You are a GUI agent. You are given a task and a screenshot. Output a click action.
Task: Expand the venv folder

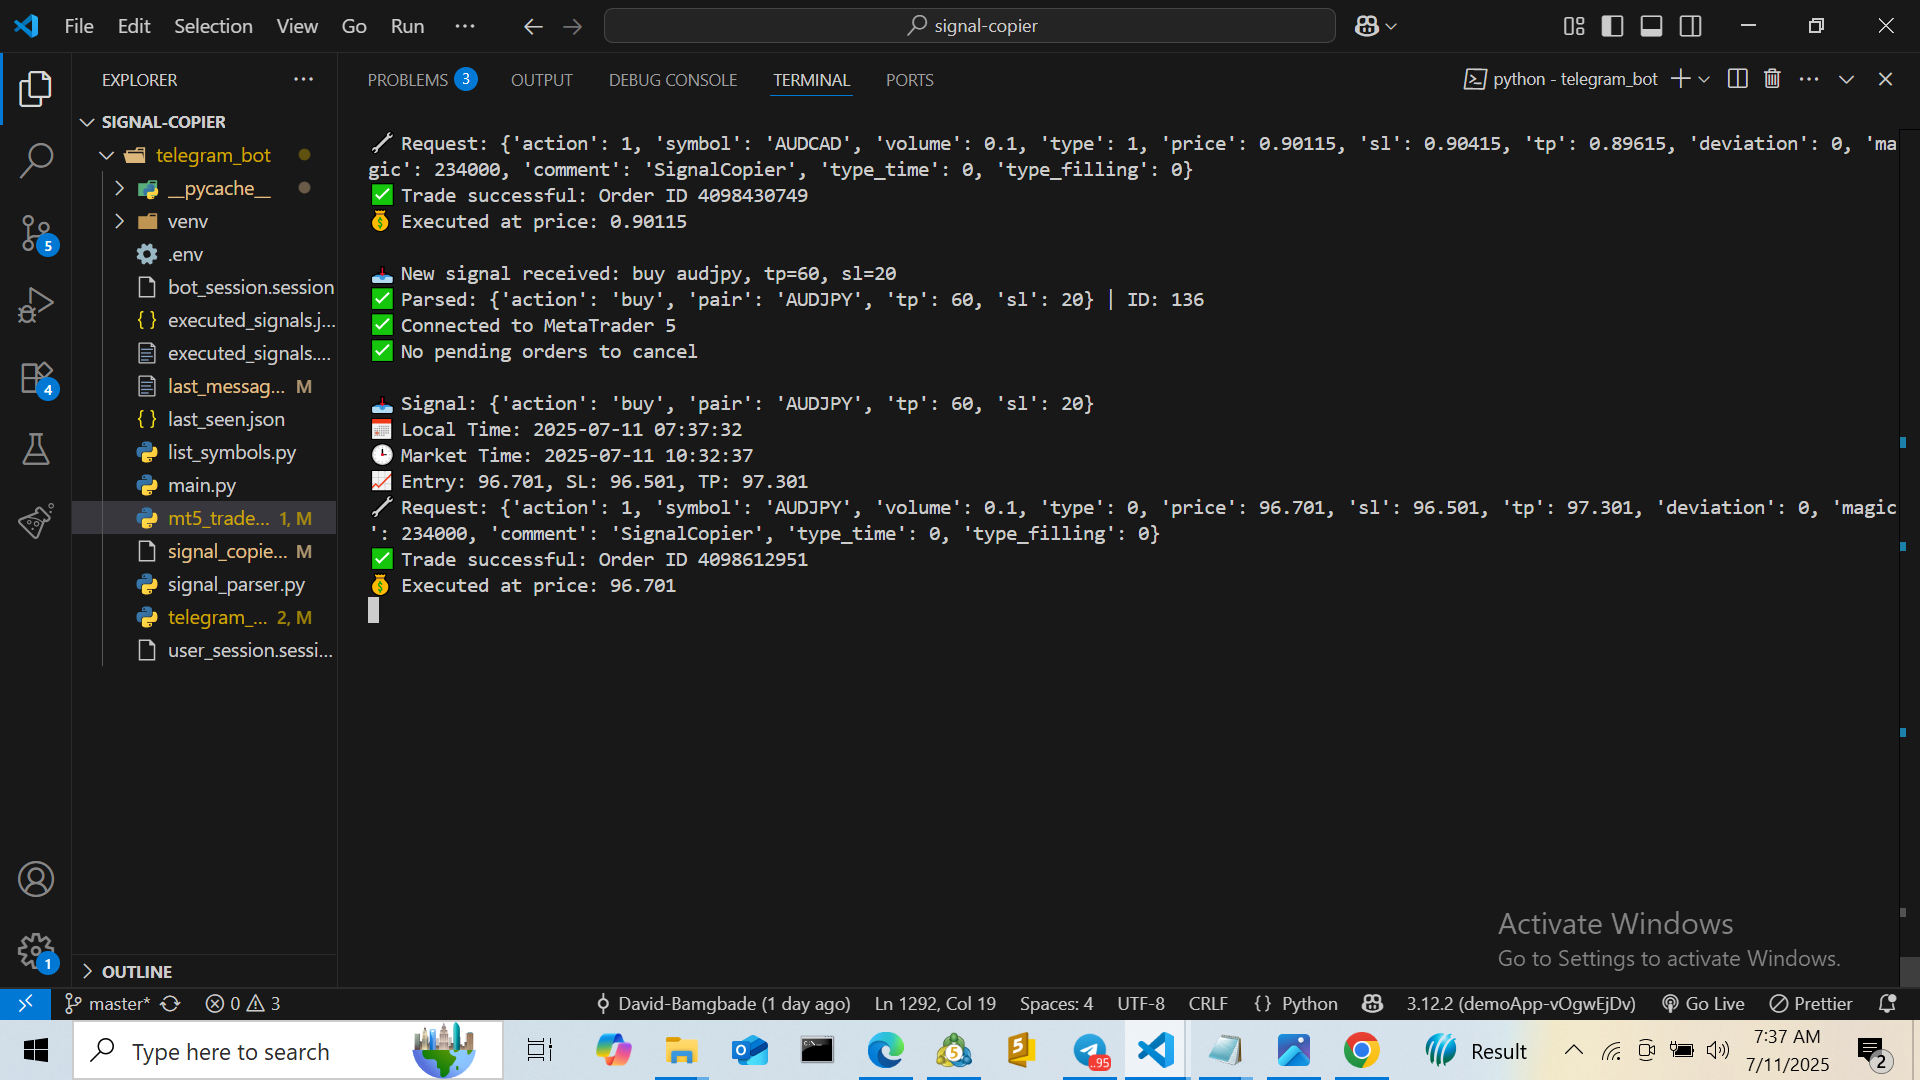119,221
